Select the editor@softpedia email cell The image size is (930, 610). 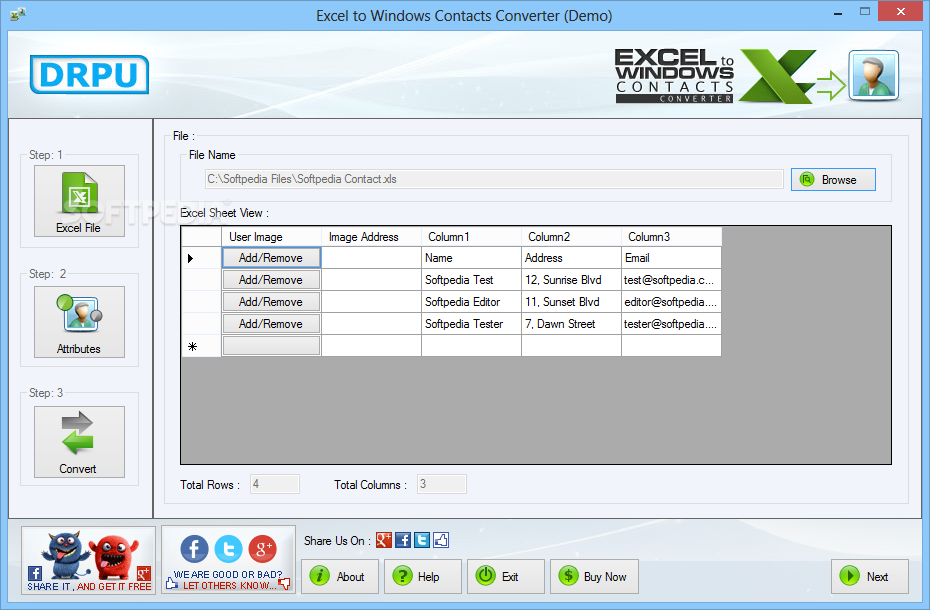pos(671,302)
